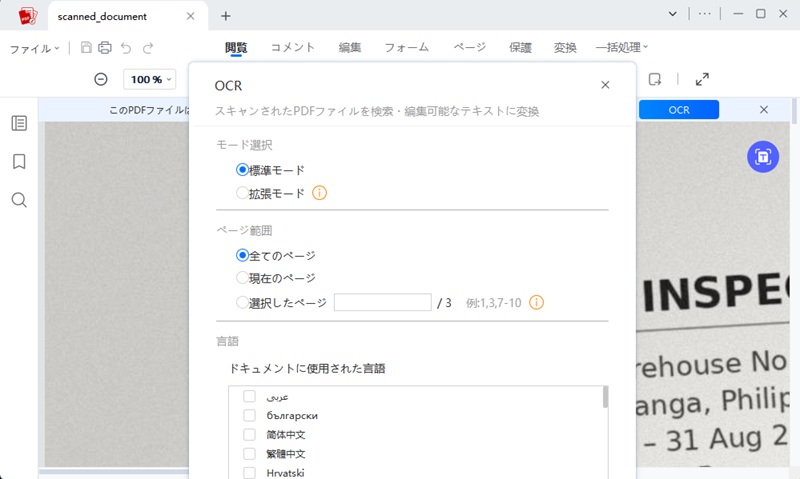This screenshot has width=800, height=479.
Task: Check the български language checkbox
Action: click(x=249, y=415)
